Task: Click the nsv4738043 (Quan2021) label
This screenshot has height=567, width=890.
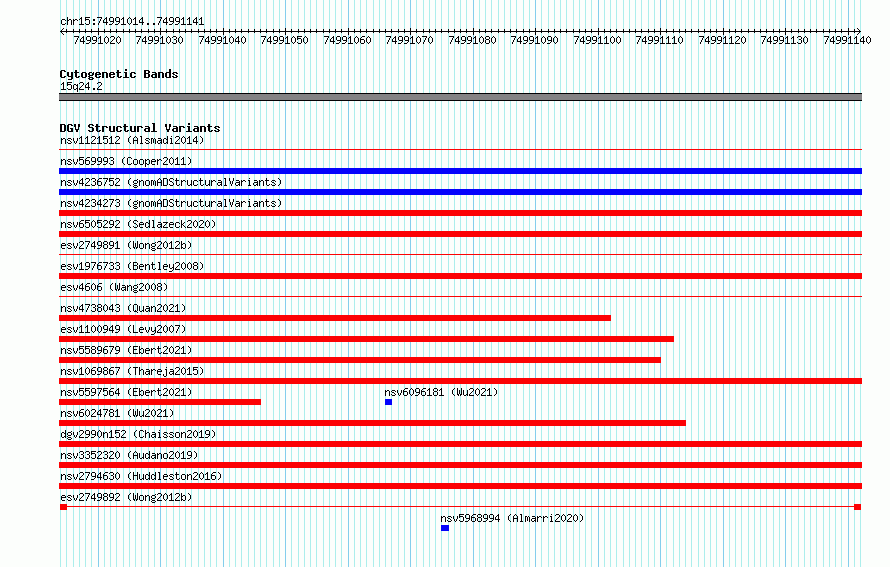Action: tap(123, 308)
